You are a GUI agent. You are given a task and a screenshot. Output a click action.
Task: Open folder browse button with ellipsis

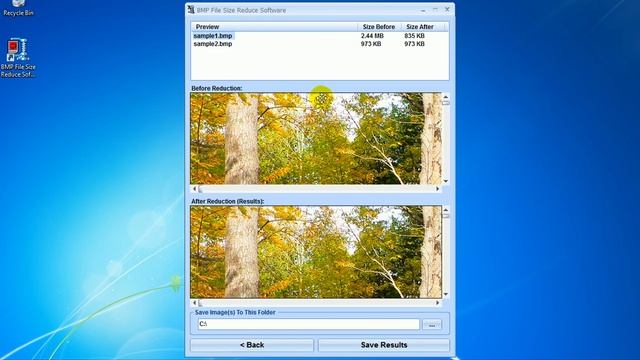432,325
